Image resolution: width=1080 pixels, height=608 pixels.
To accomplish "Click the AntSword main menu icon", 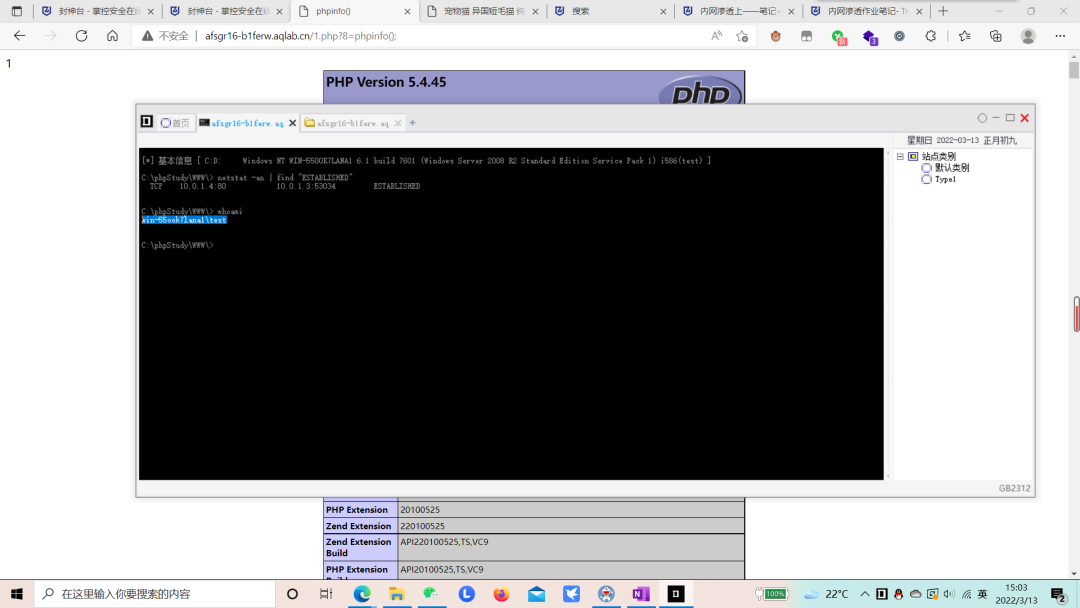I will 147,122.
